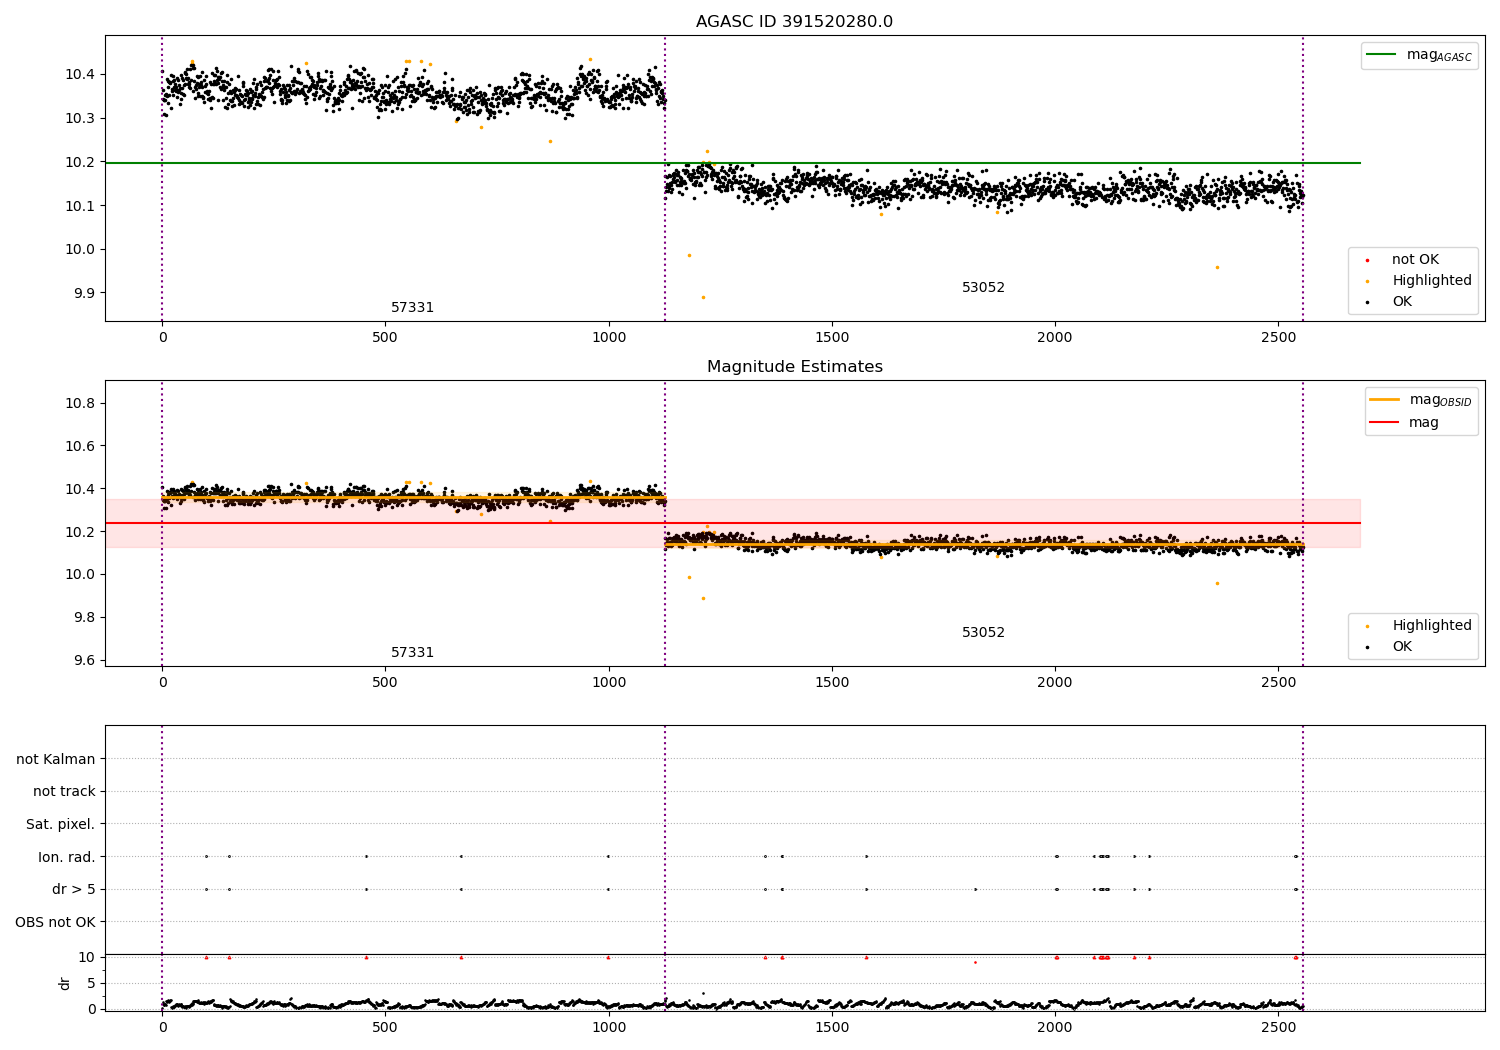Click the 'Magnitude Estimates' subplot title
1500x1050 pixels.
[x=794, y=367]
